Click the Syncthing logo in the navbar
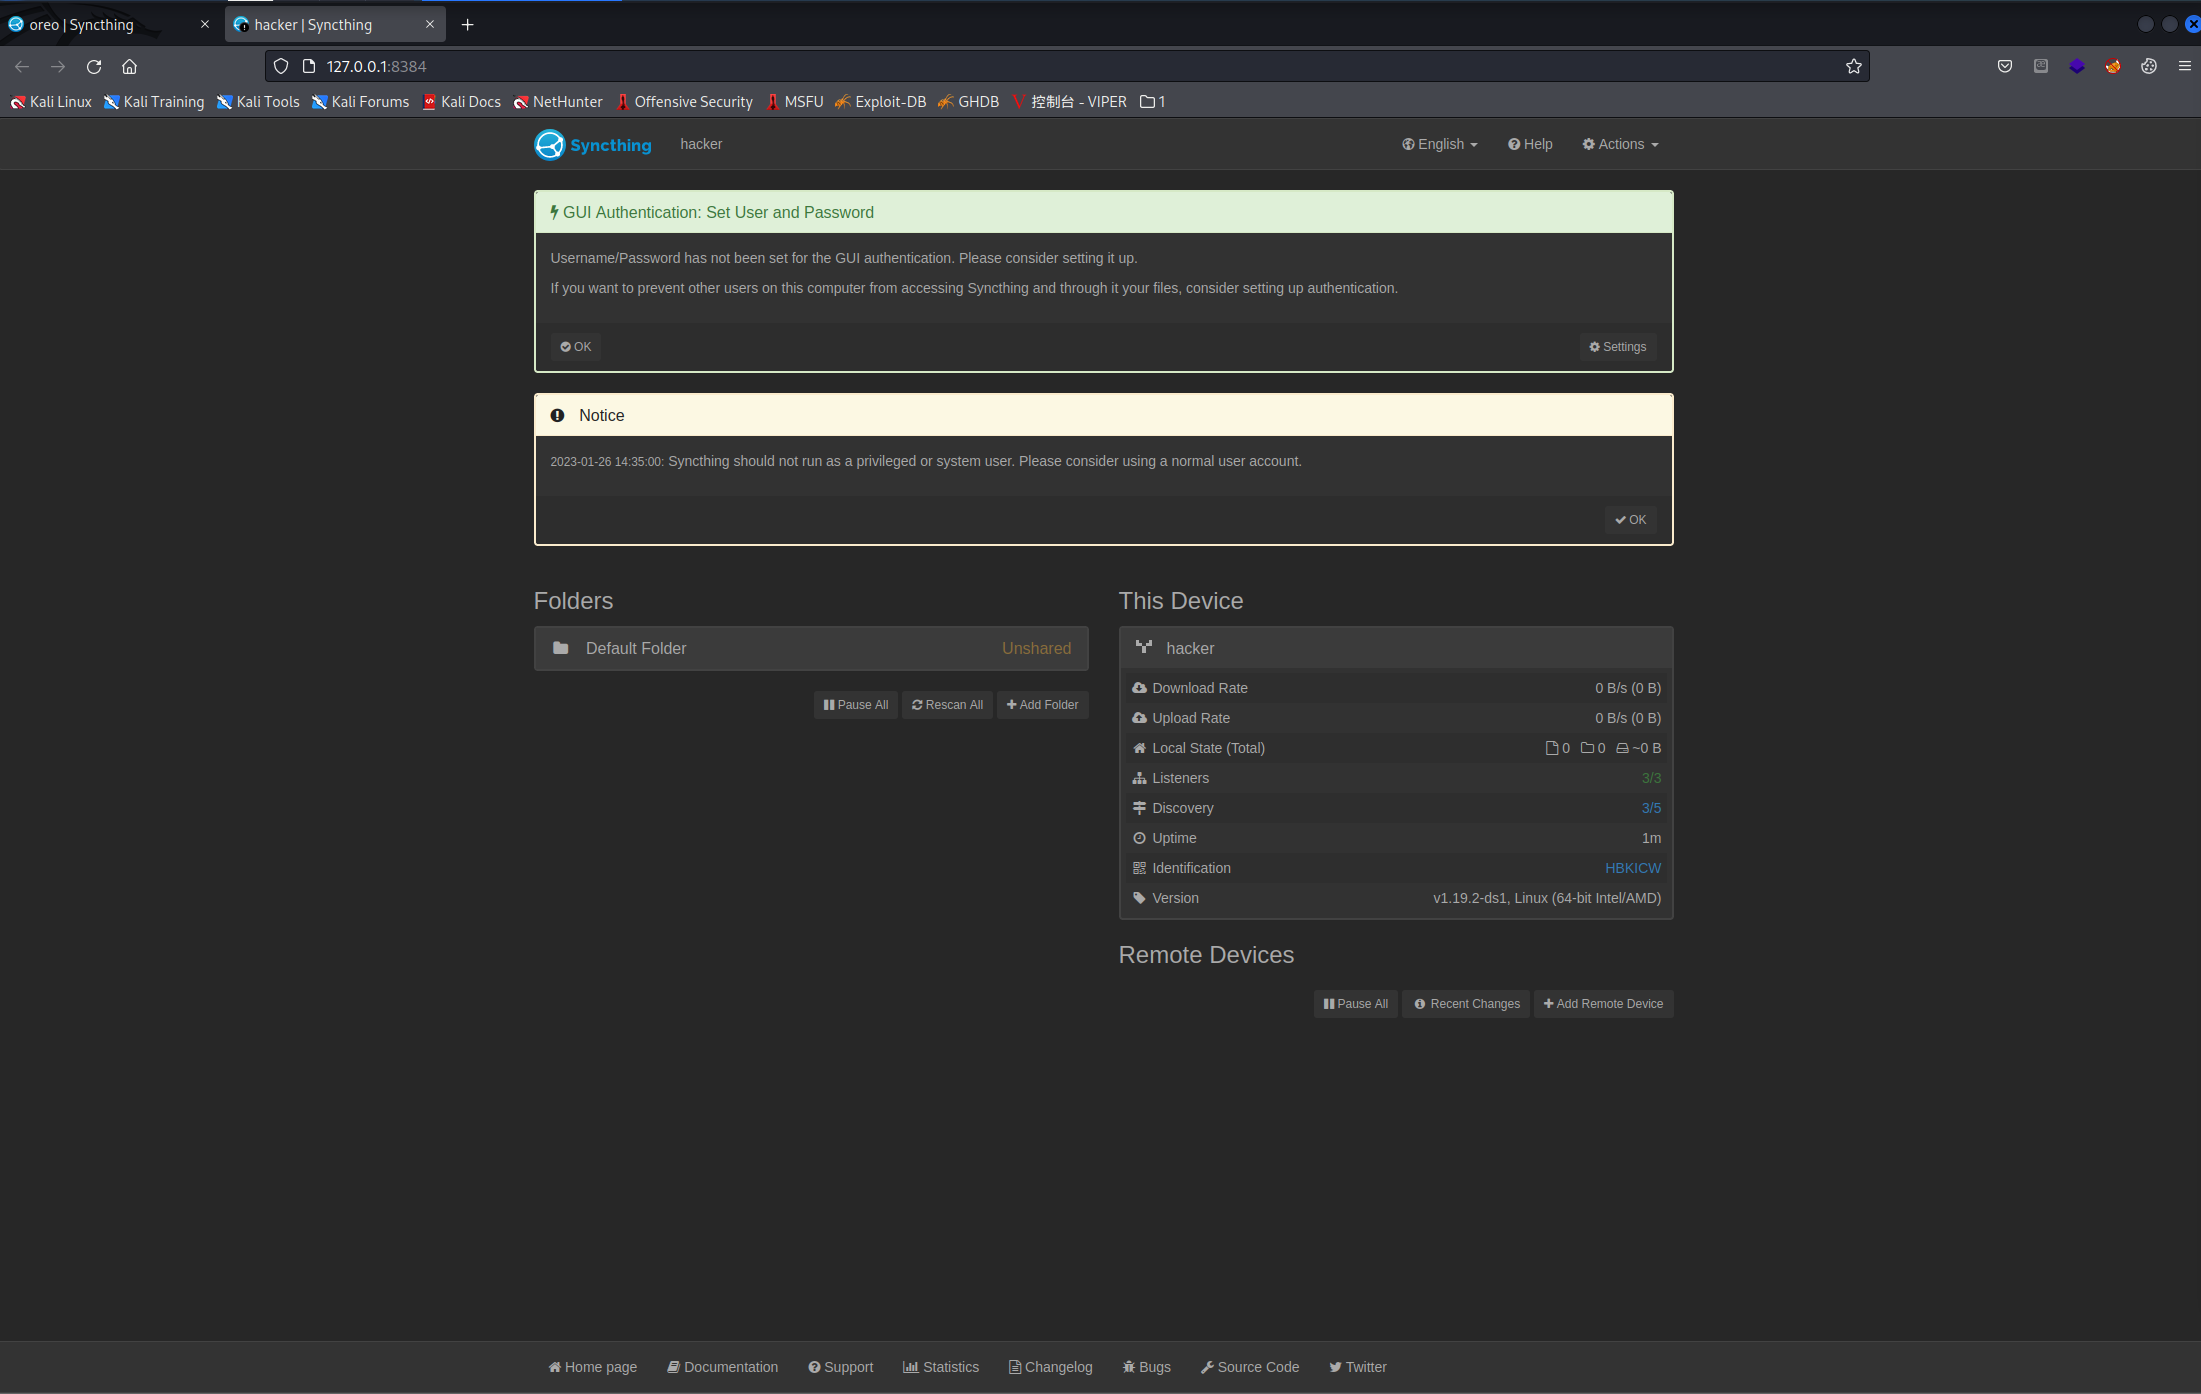This screenshot has width=2201, height=1394. (593, 145)
